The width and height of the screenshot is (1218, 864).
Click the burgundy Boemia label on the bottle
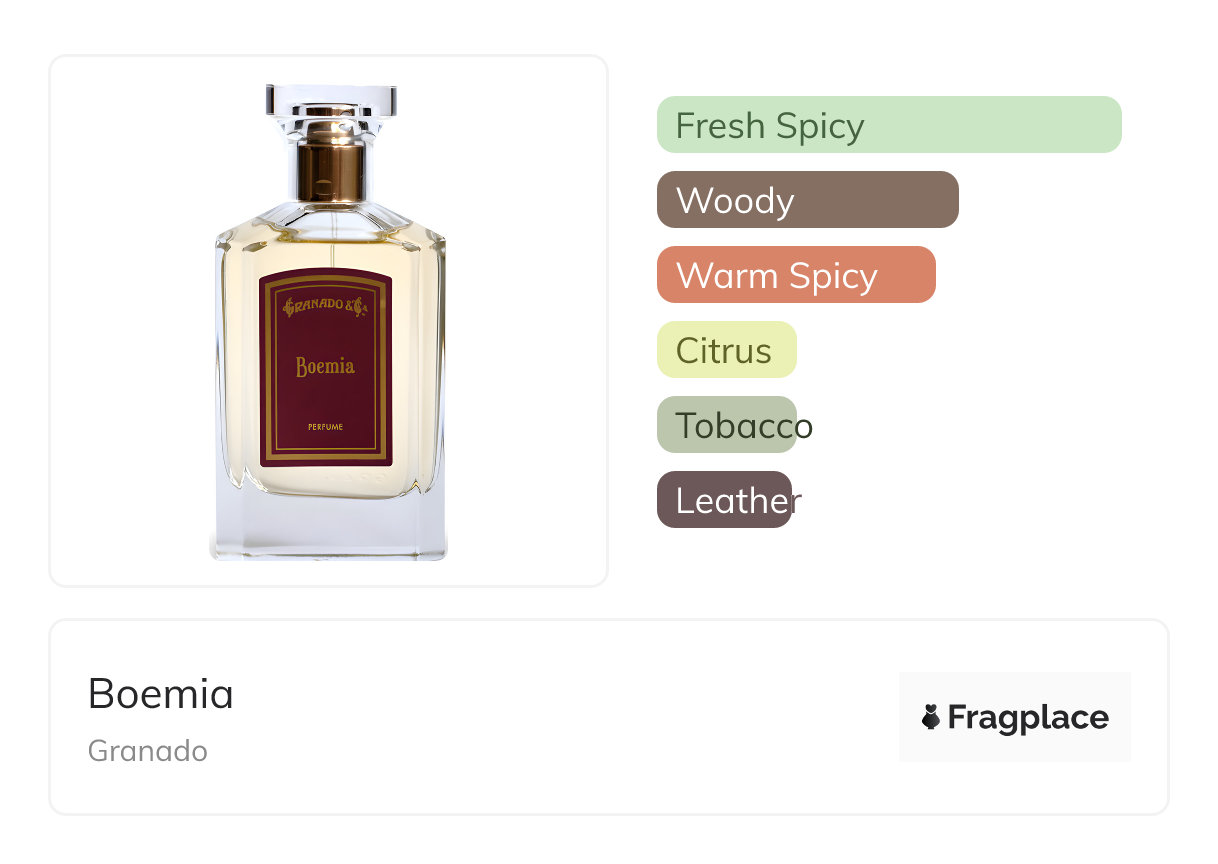326,369
